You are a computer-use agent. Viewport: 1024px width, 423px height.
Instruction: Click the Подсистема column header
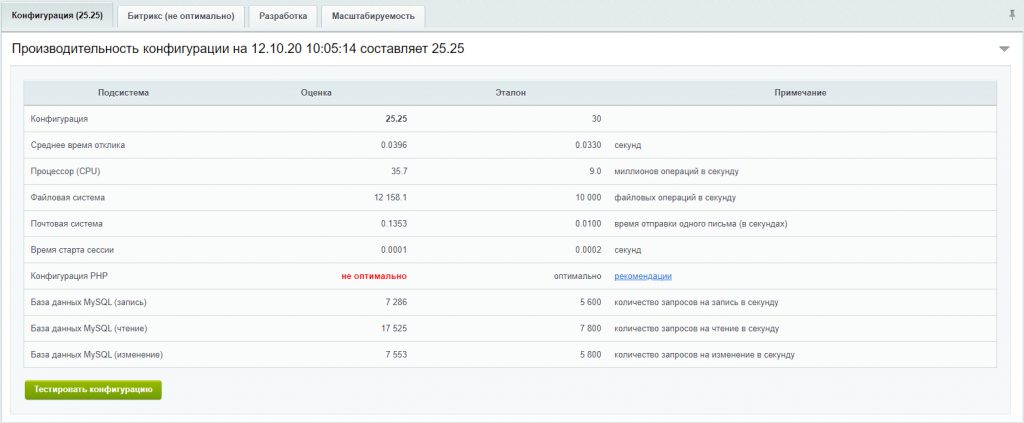tap(123, 93)
